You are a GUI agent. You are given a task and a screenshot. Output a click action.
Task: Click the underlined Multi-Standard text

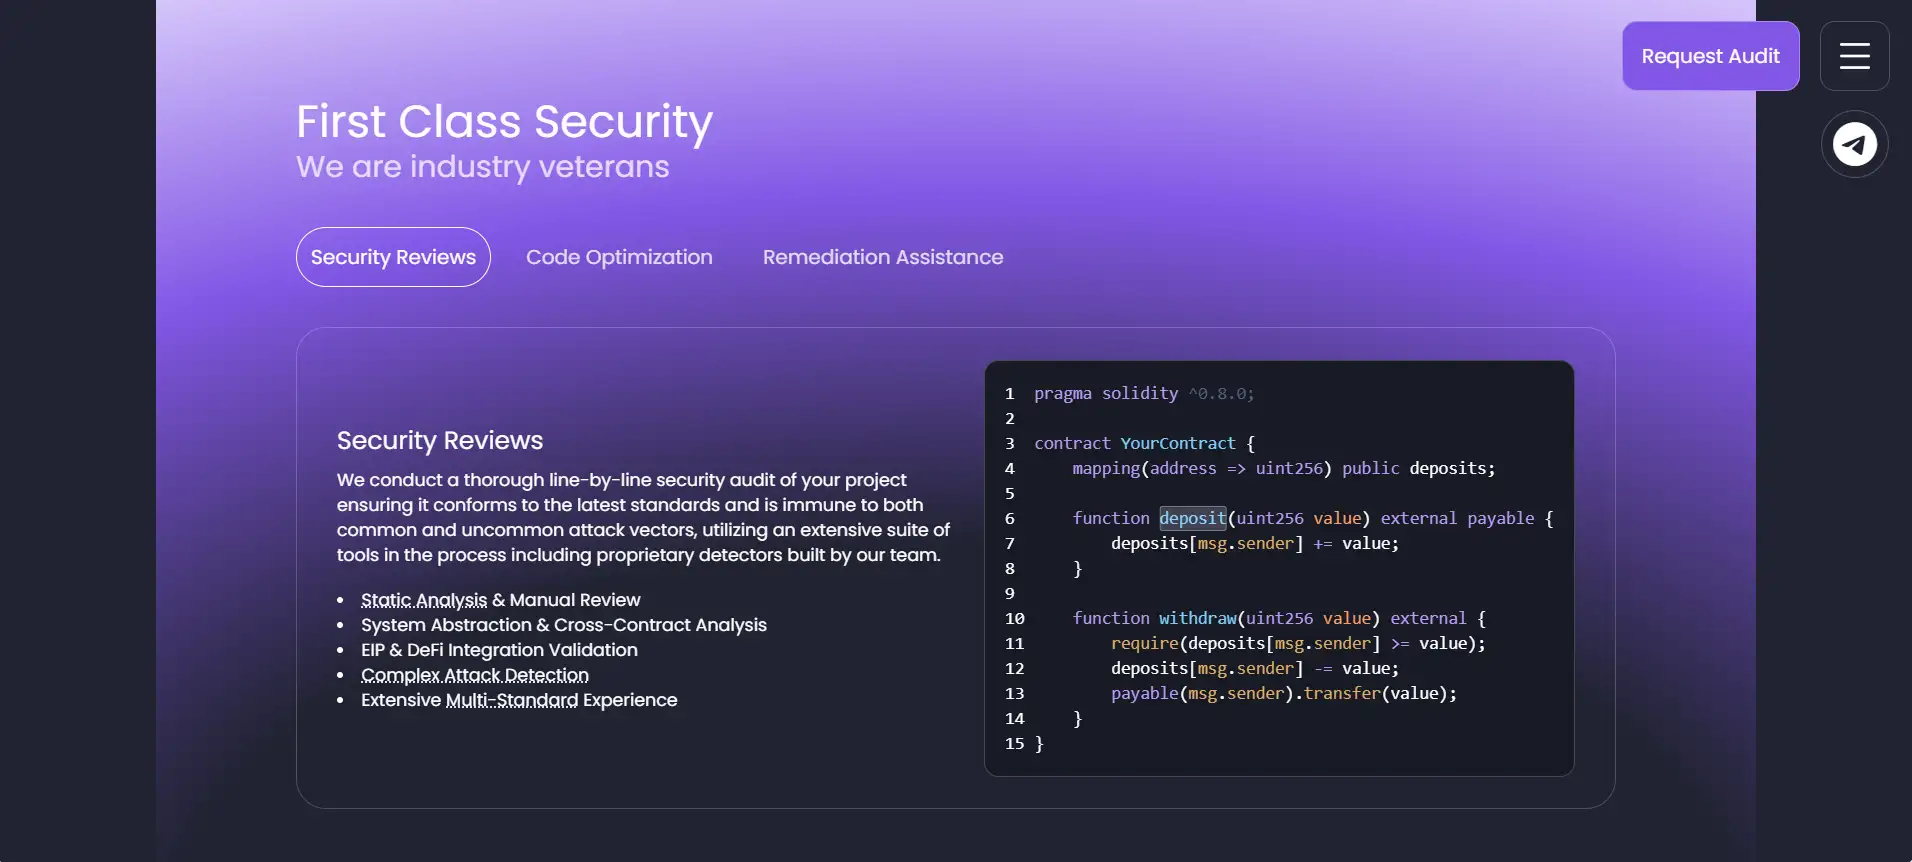click(x=511, y=700)
